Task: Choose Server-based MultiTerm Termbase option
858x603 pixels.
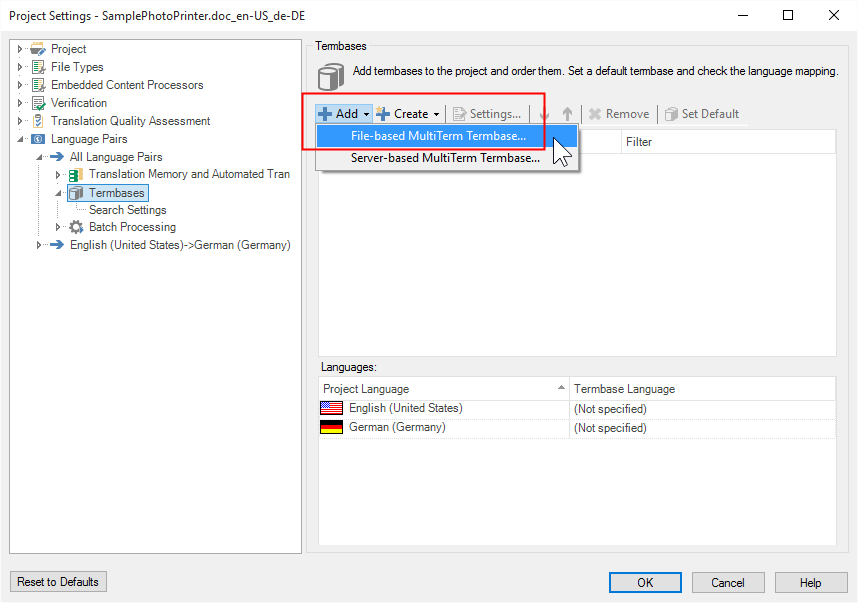Action: pyautogui.click(x=445, y=158)
